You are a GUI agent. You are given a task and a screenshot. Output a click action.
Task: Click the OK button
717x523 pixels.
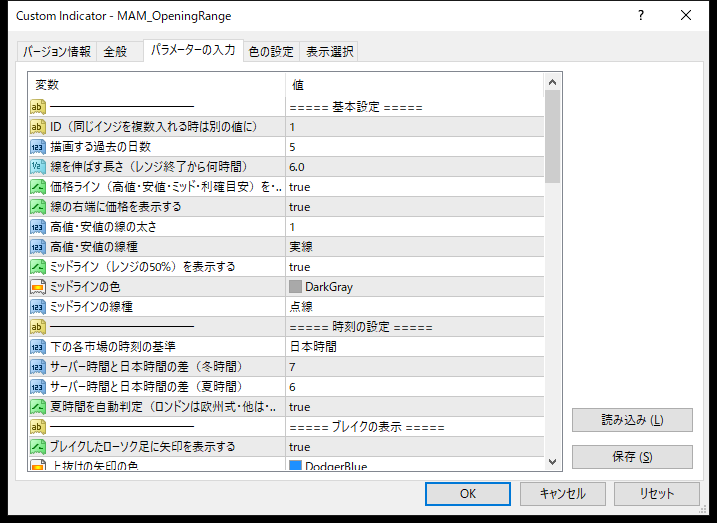[x=468, y=494]
